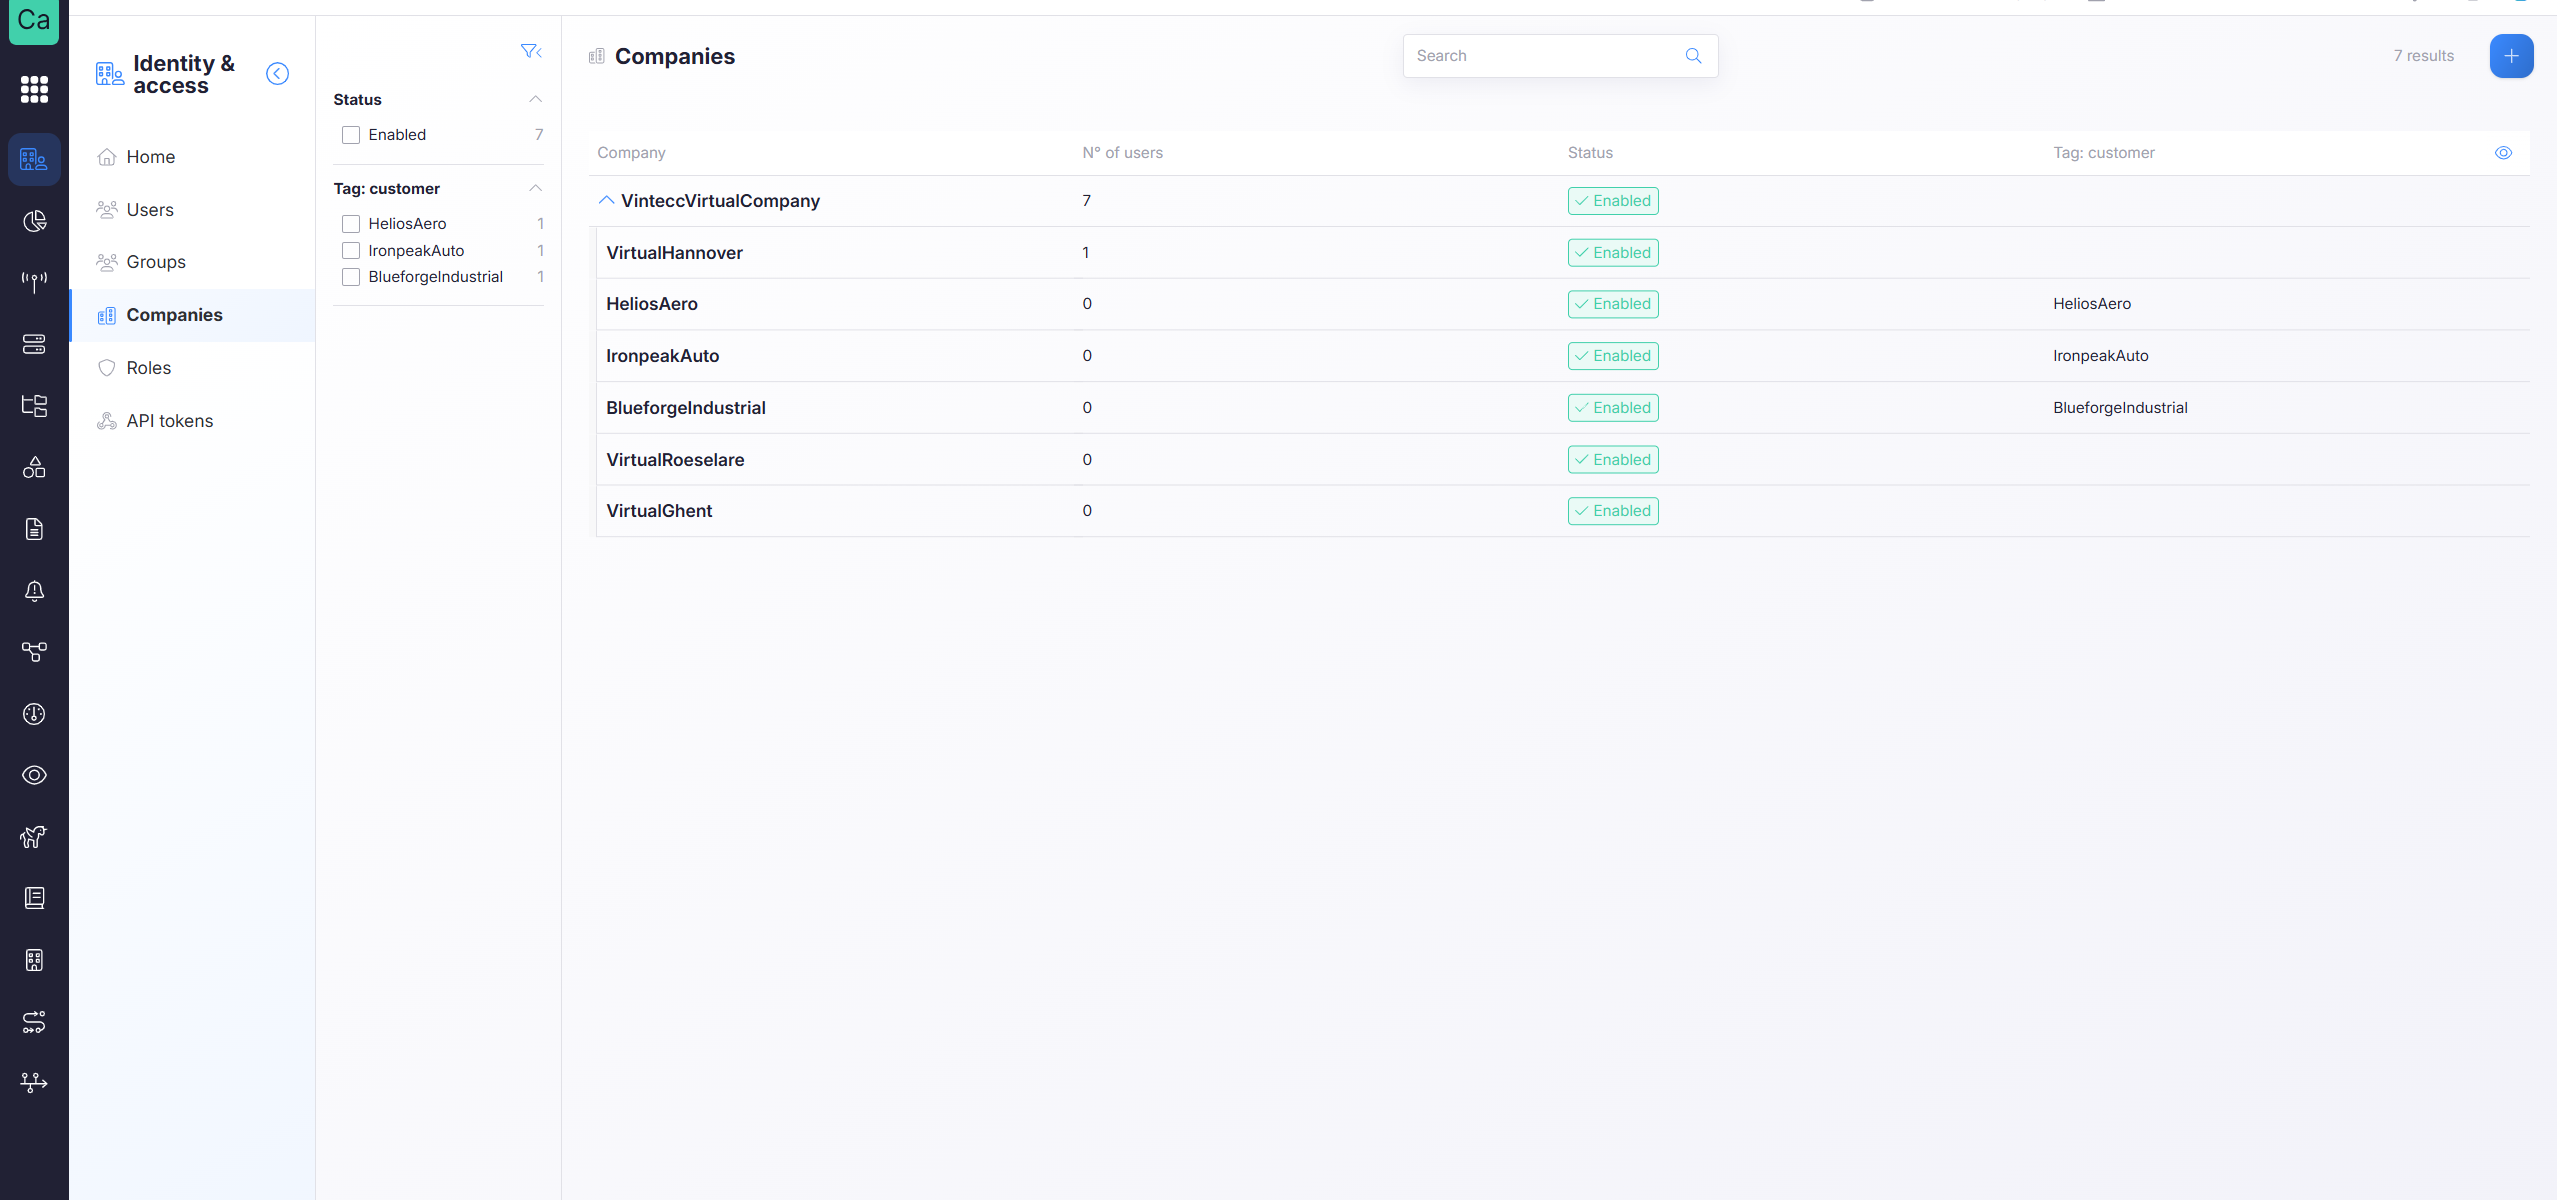This screenshot has height=1200, width=2557.
Task: Open the alert bell rail icon
Action: coord(34,591)
